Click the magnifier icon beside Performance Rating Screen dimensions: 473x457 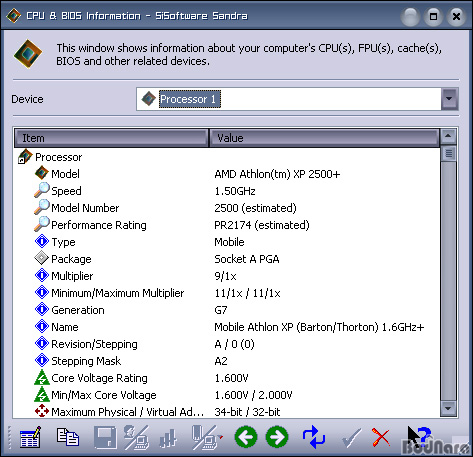pyautogui.click(x=42, y=224)
